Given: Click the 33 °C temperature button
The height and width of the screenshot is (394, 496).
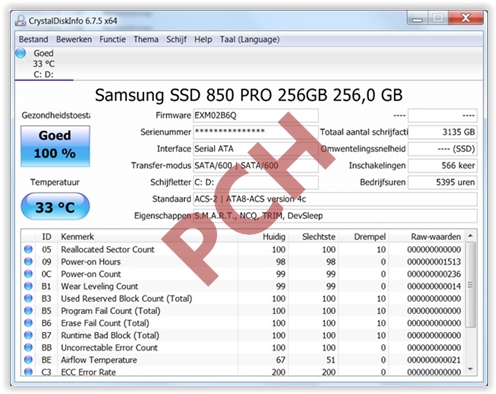Looking at the screenshot, I should coord(55,207).
